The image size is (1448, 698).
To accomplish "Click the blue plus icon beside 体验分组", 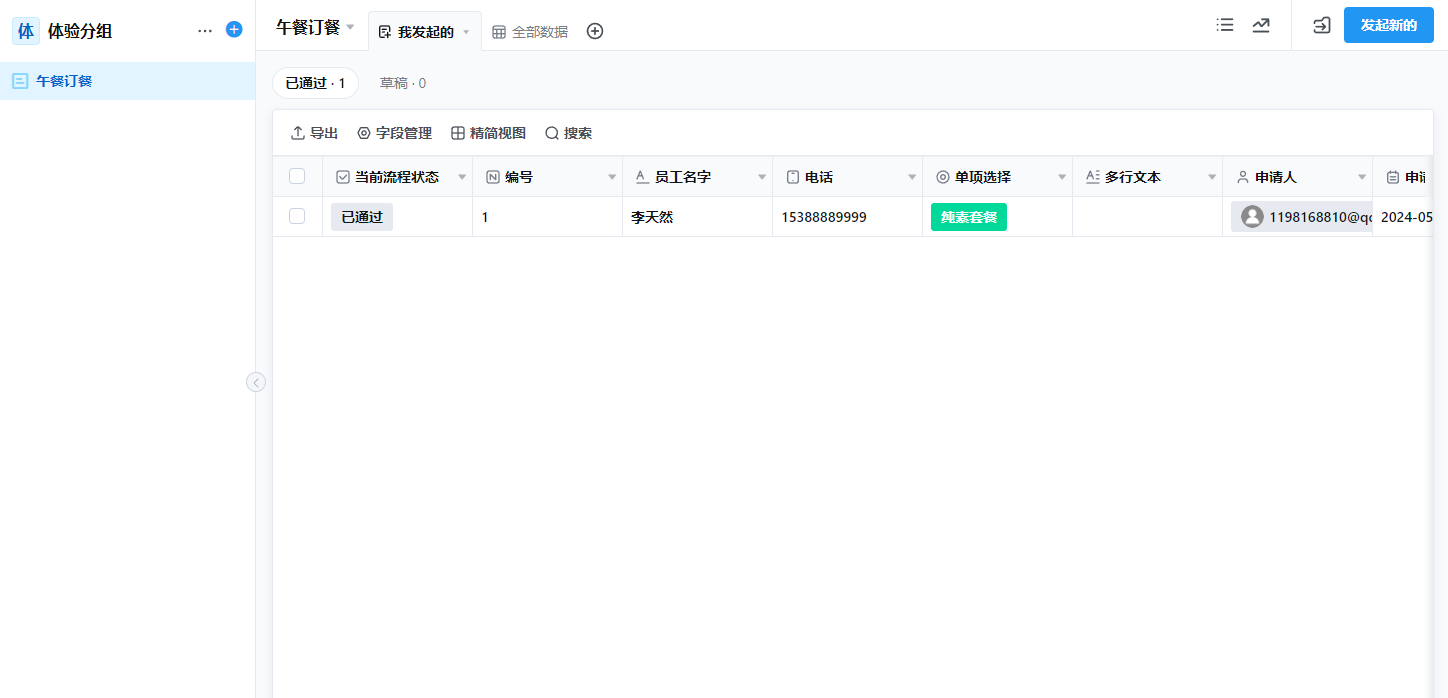I will coord(233,29).
